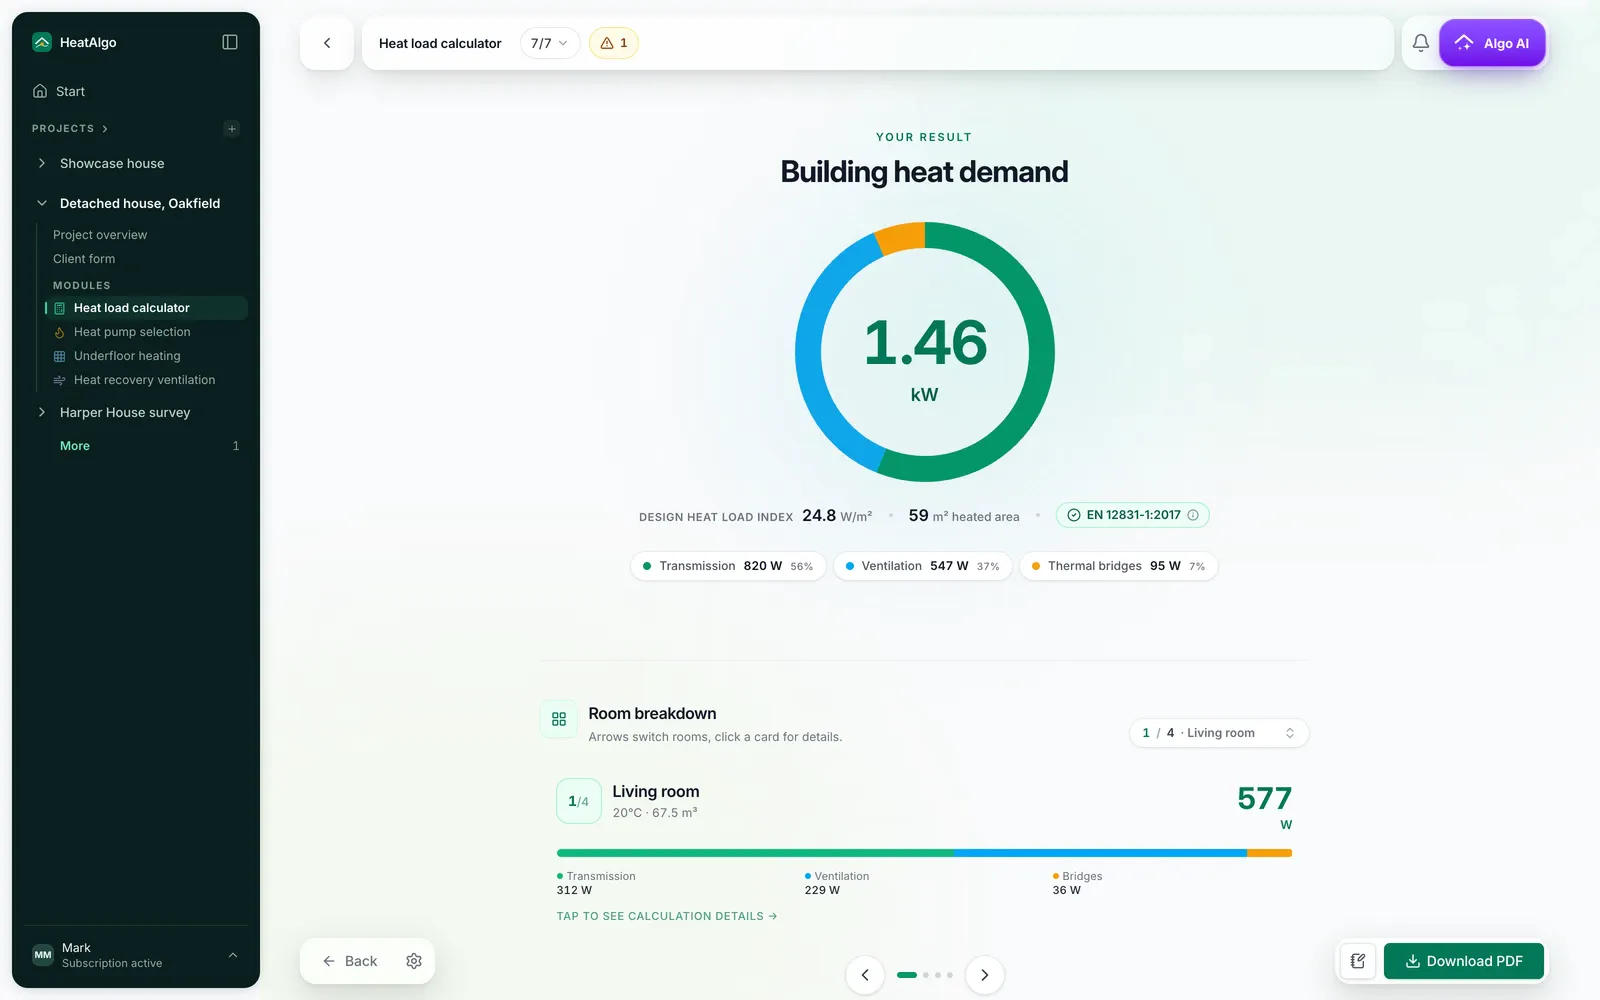
Task: Select fourth room pagination dot
Action: [950, 975]
